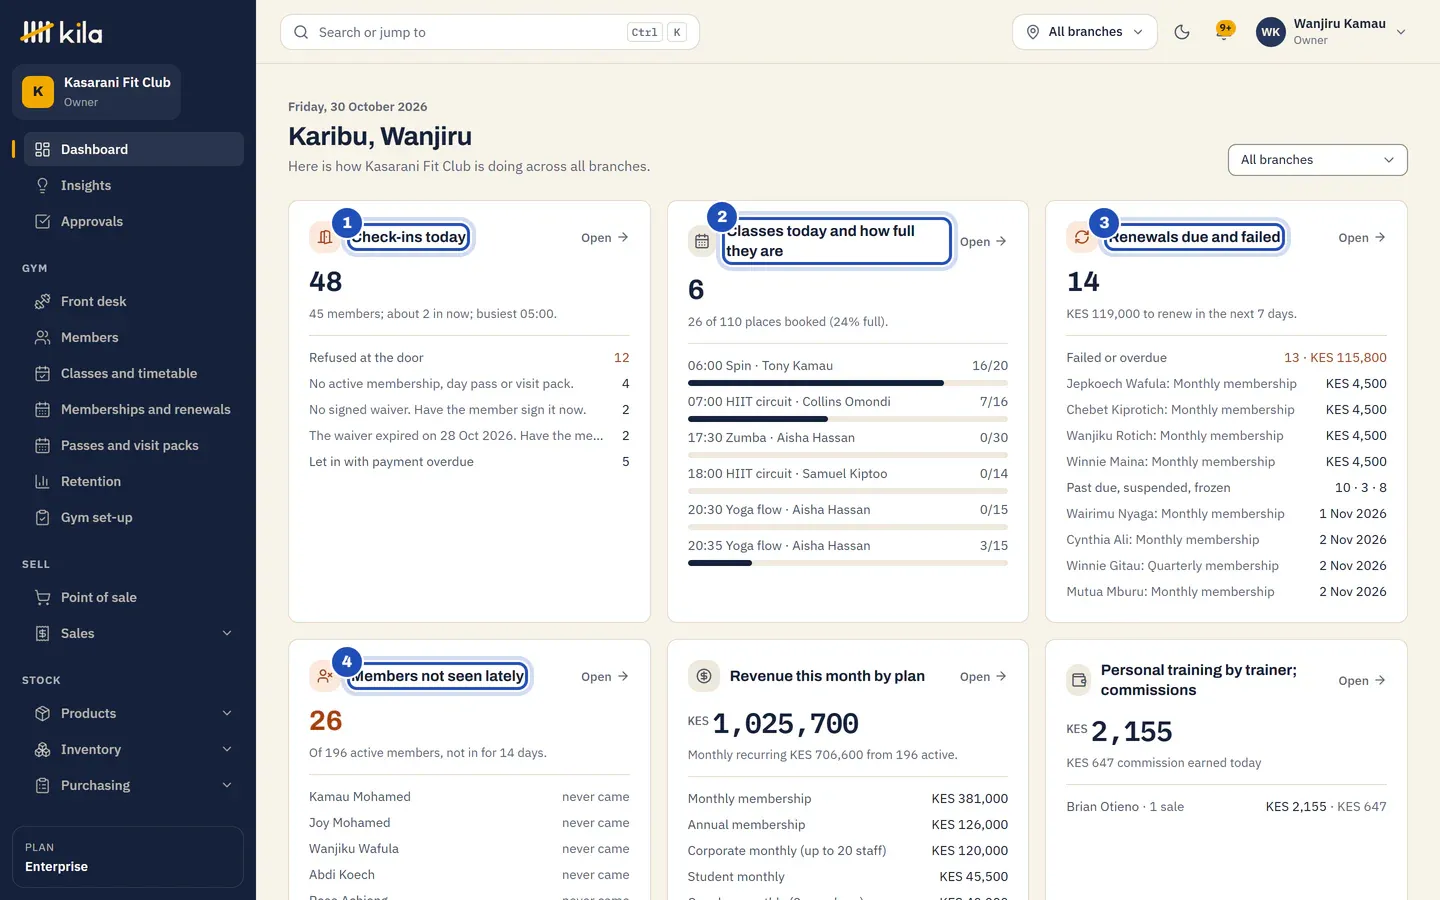Click the Enterprise plan box

(128, 857)
